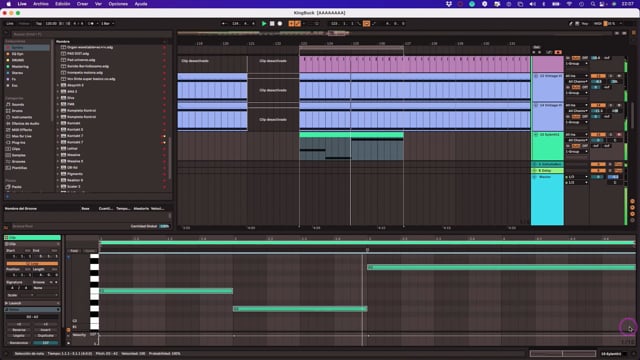Open the All Ins input dropdown on Synth track
Screen dimensions: 640x360
(x=577, y=134)
